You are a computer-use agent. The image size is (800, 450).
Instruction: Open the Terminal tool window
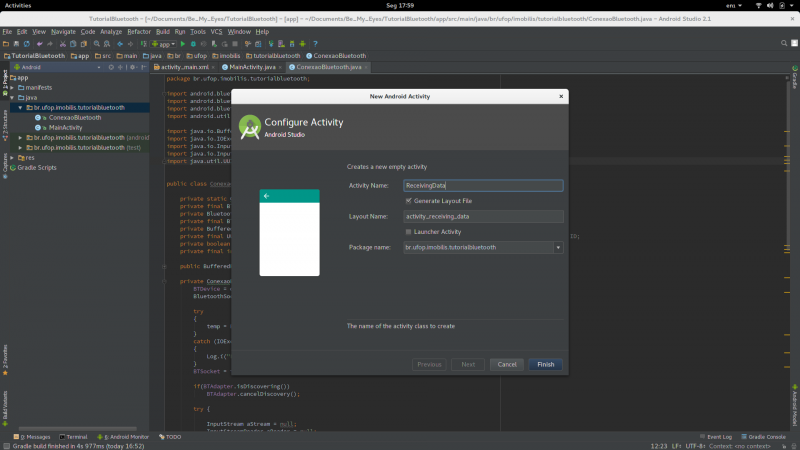click(x=74, y=437)
